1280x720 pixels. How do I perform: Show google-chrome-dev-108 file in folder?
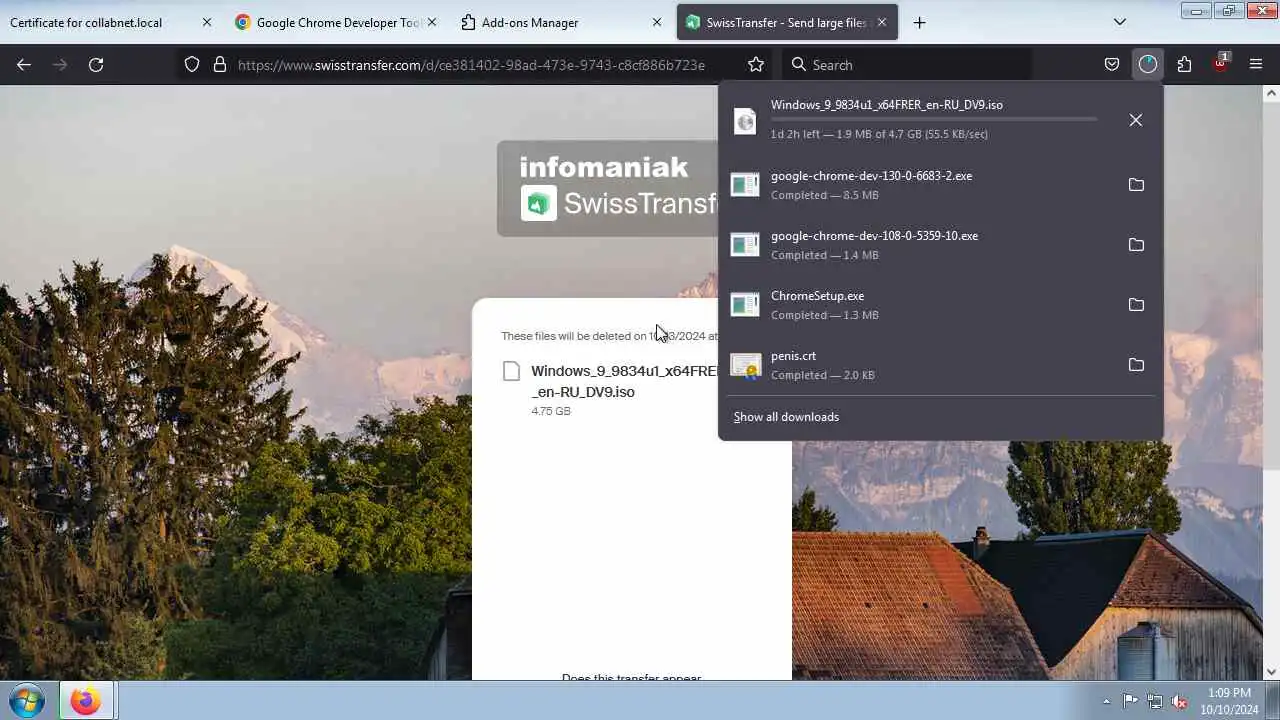coord(1136,245)
